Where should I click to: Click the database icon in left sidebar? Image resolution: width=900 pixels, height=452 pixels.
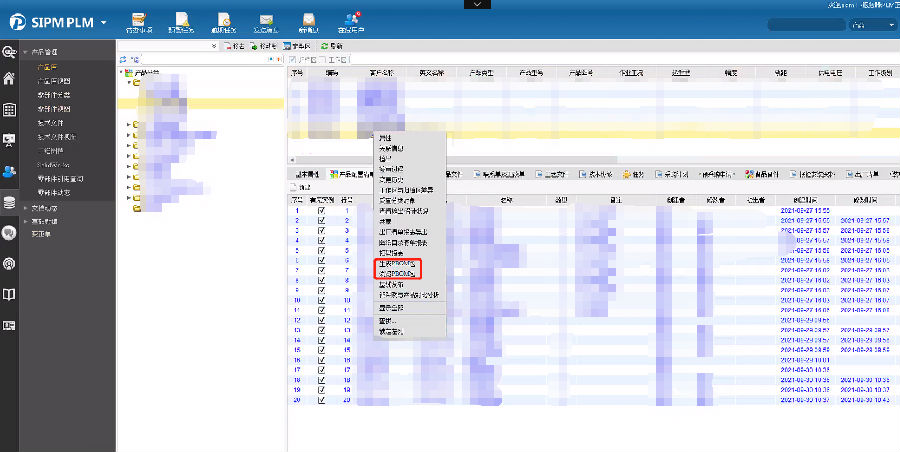tap(9, 202)
